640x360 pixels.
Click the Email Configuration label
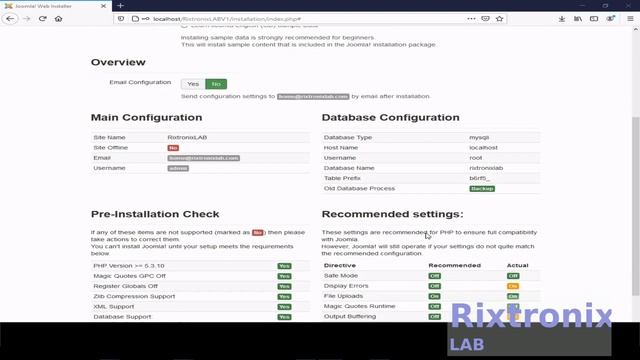140,82
